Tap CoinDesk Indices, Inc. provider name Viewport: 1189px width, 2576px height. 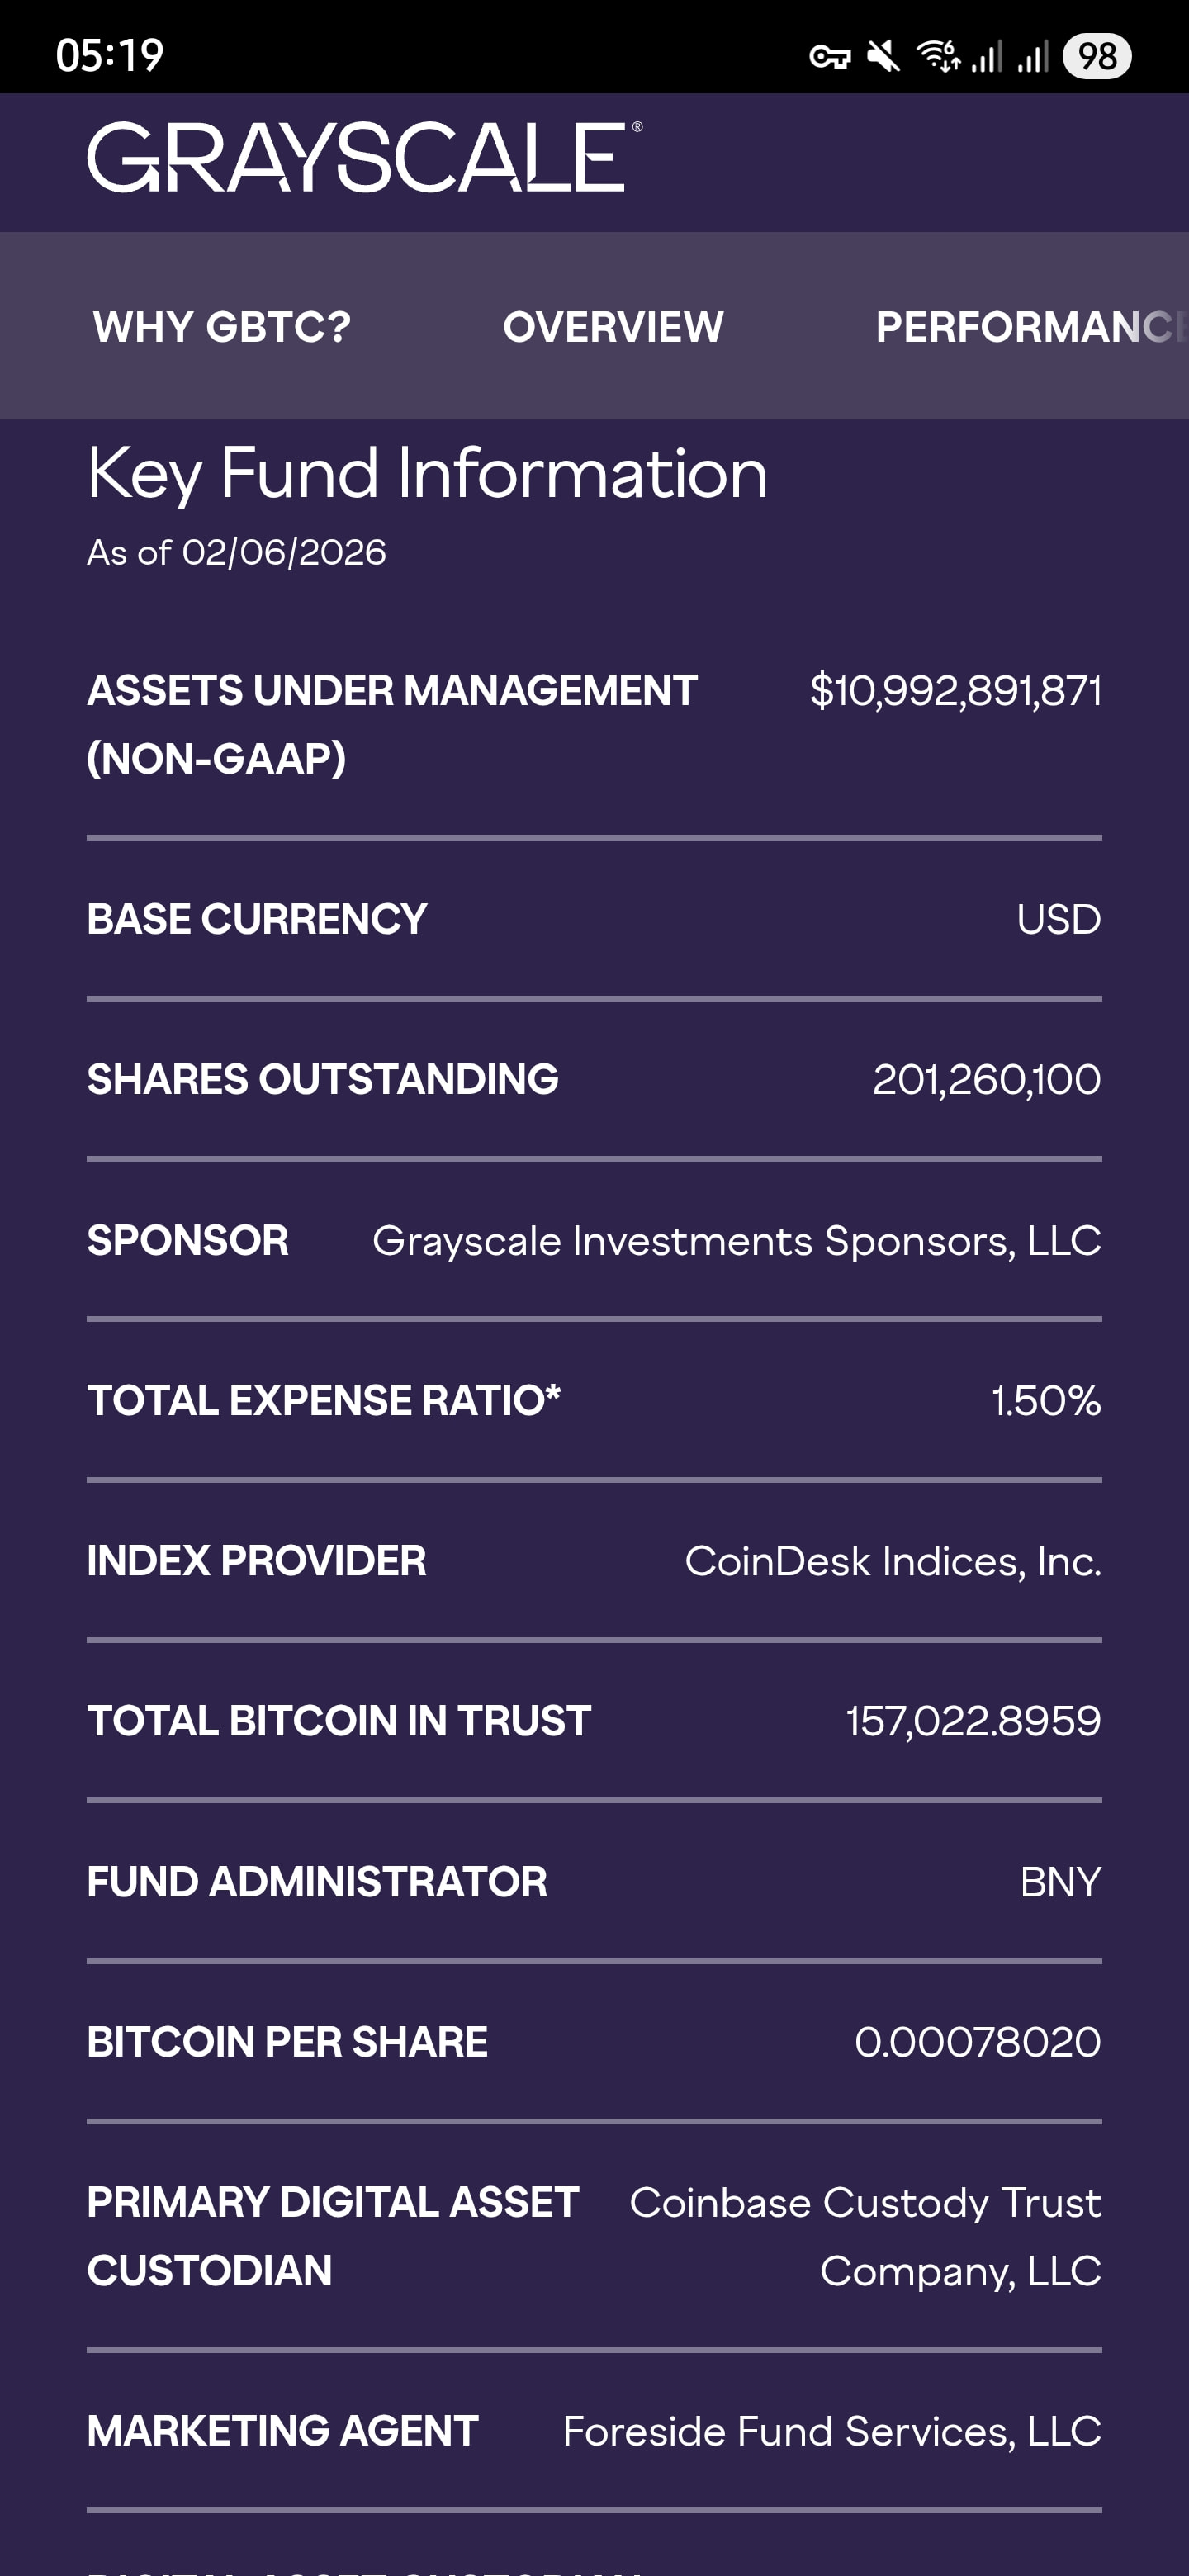click(x=892, y=1562)
